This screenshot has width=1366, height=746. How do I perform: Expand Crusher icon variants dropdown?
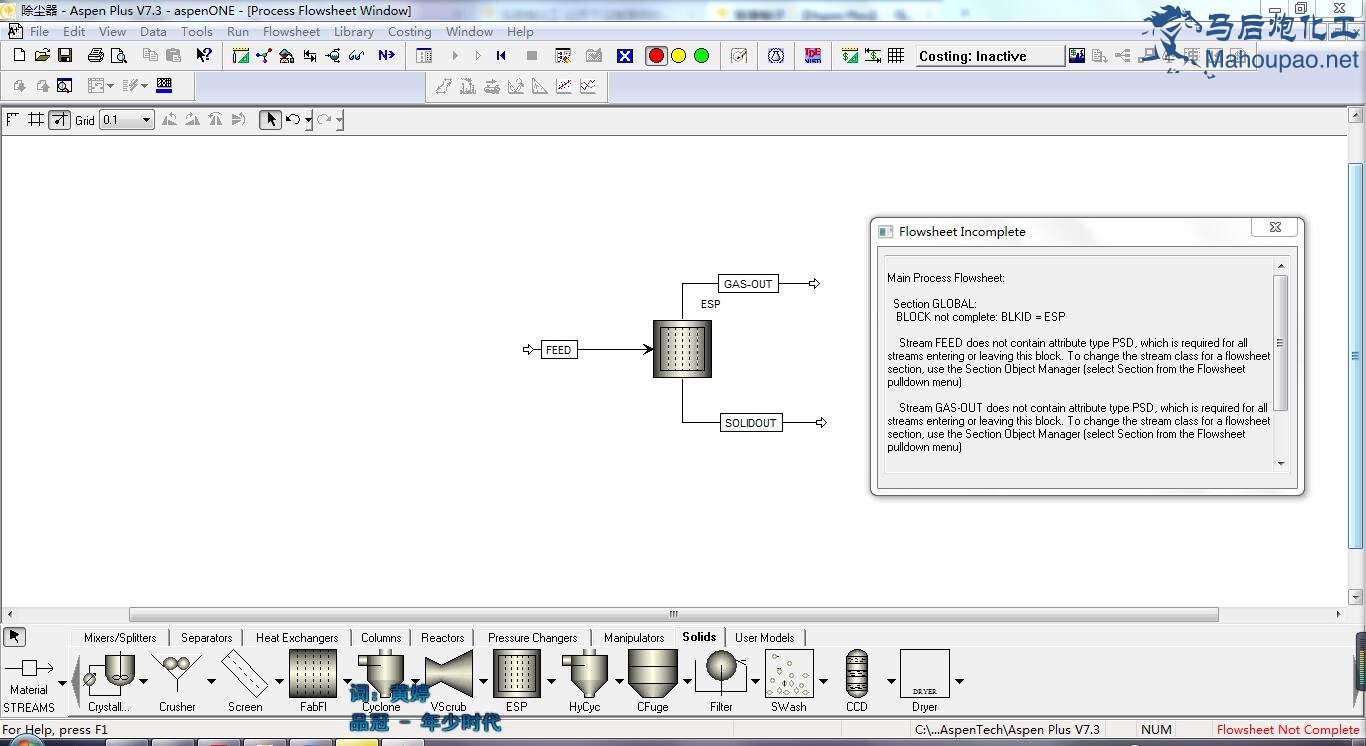(211, 682)
